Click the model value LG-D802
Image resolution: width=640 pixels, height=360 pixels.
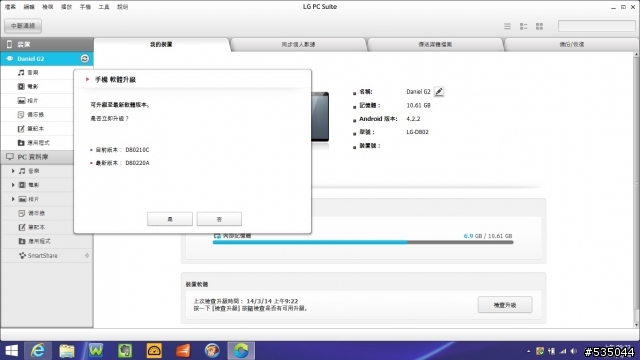click(x=418, y=132)
